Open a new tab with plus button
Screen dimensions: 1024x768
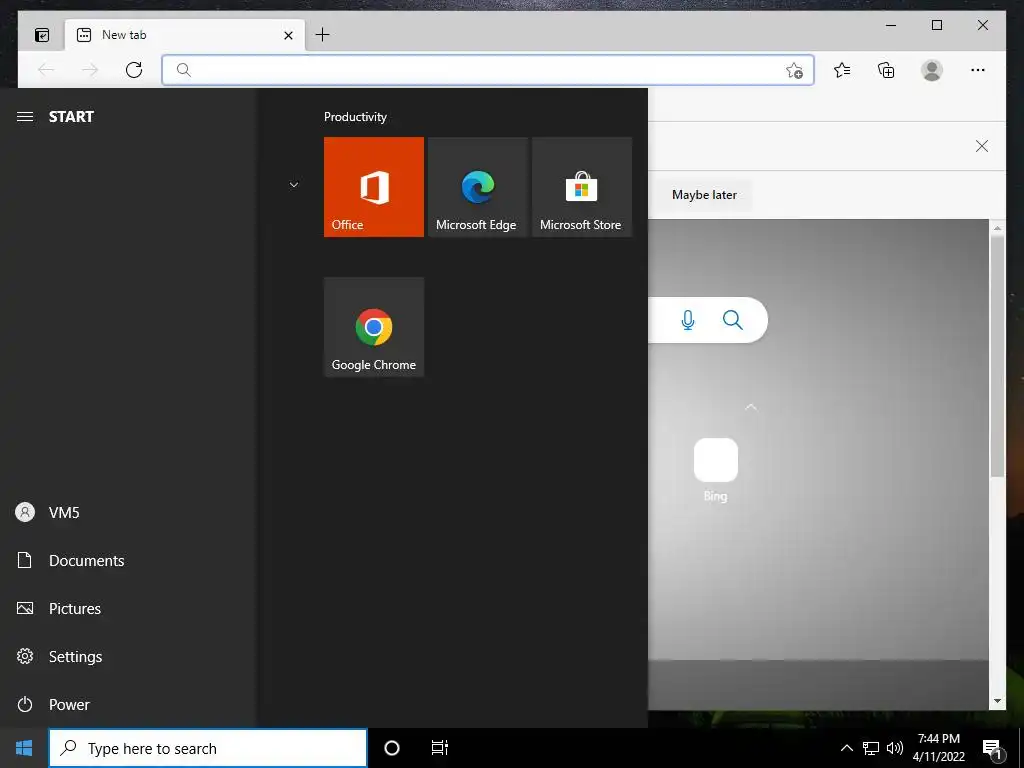pyautogui.click(x=323, y=35)
